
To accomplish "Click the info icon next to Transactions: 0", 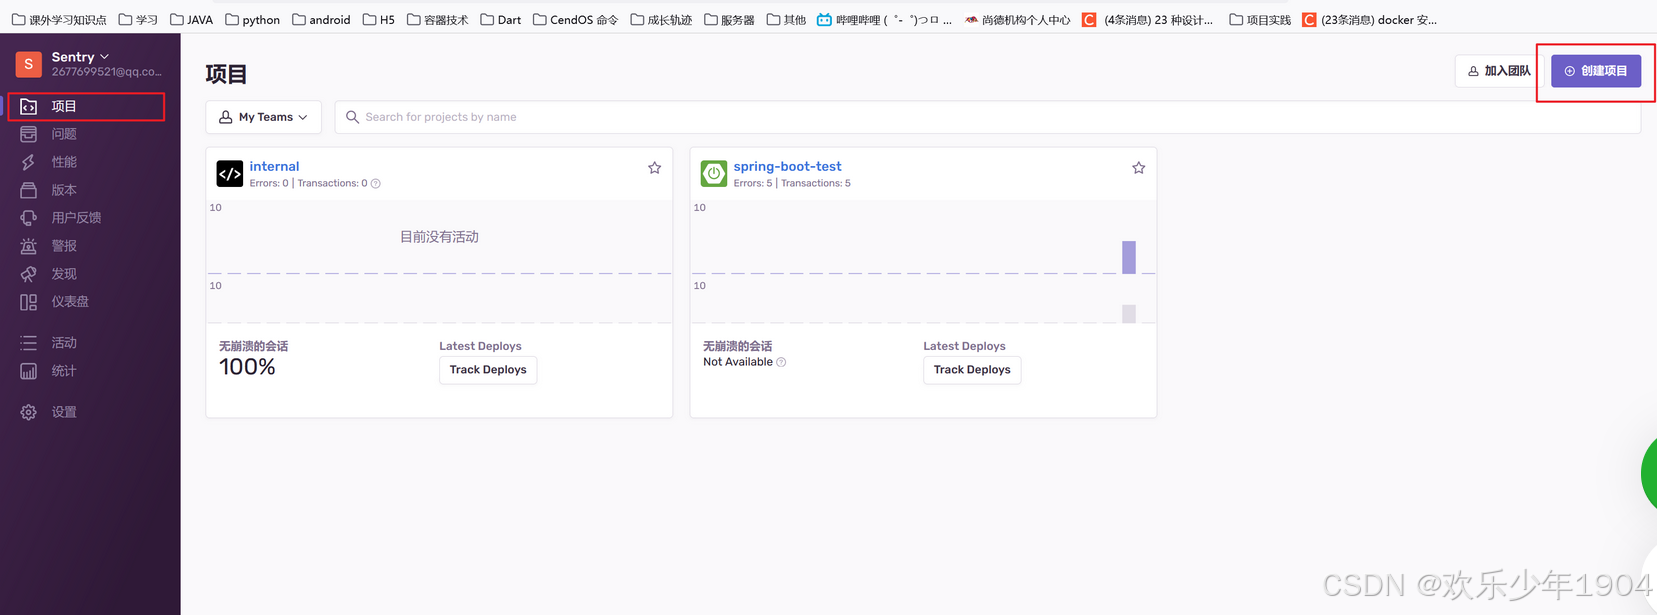I will tap(376, 184).
